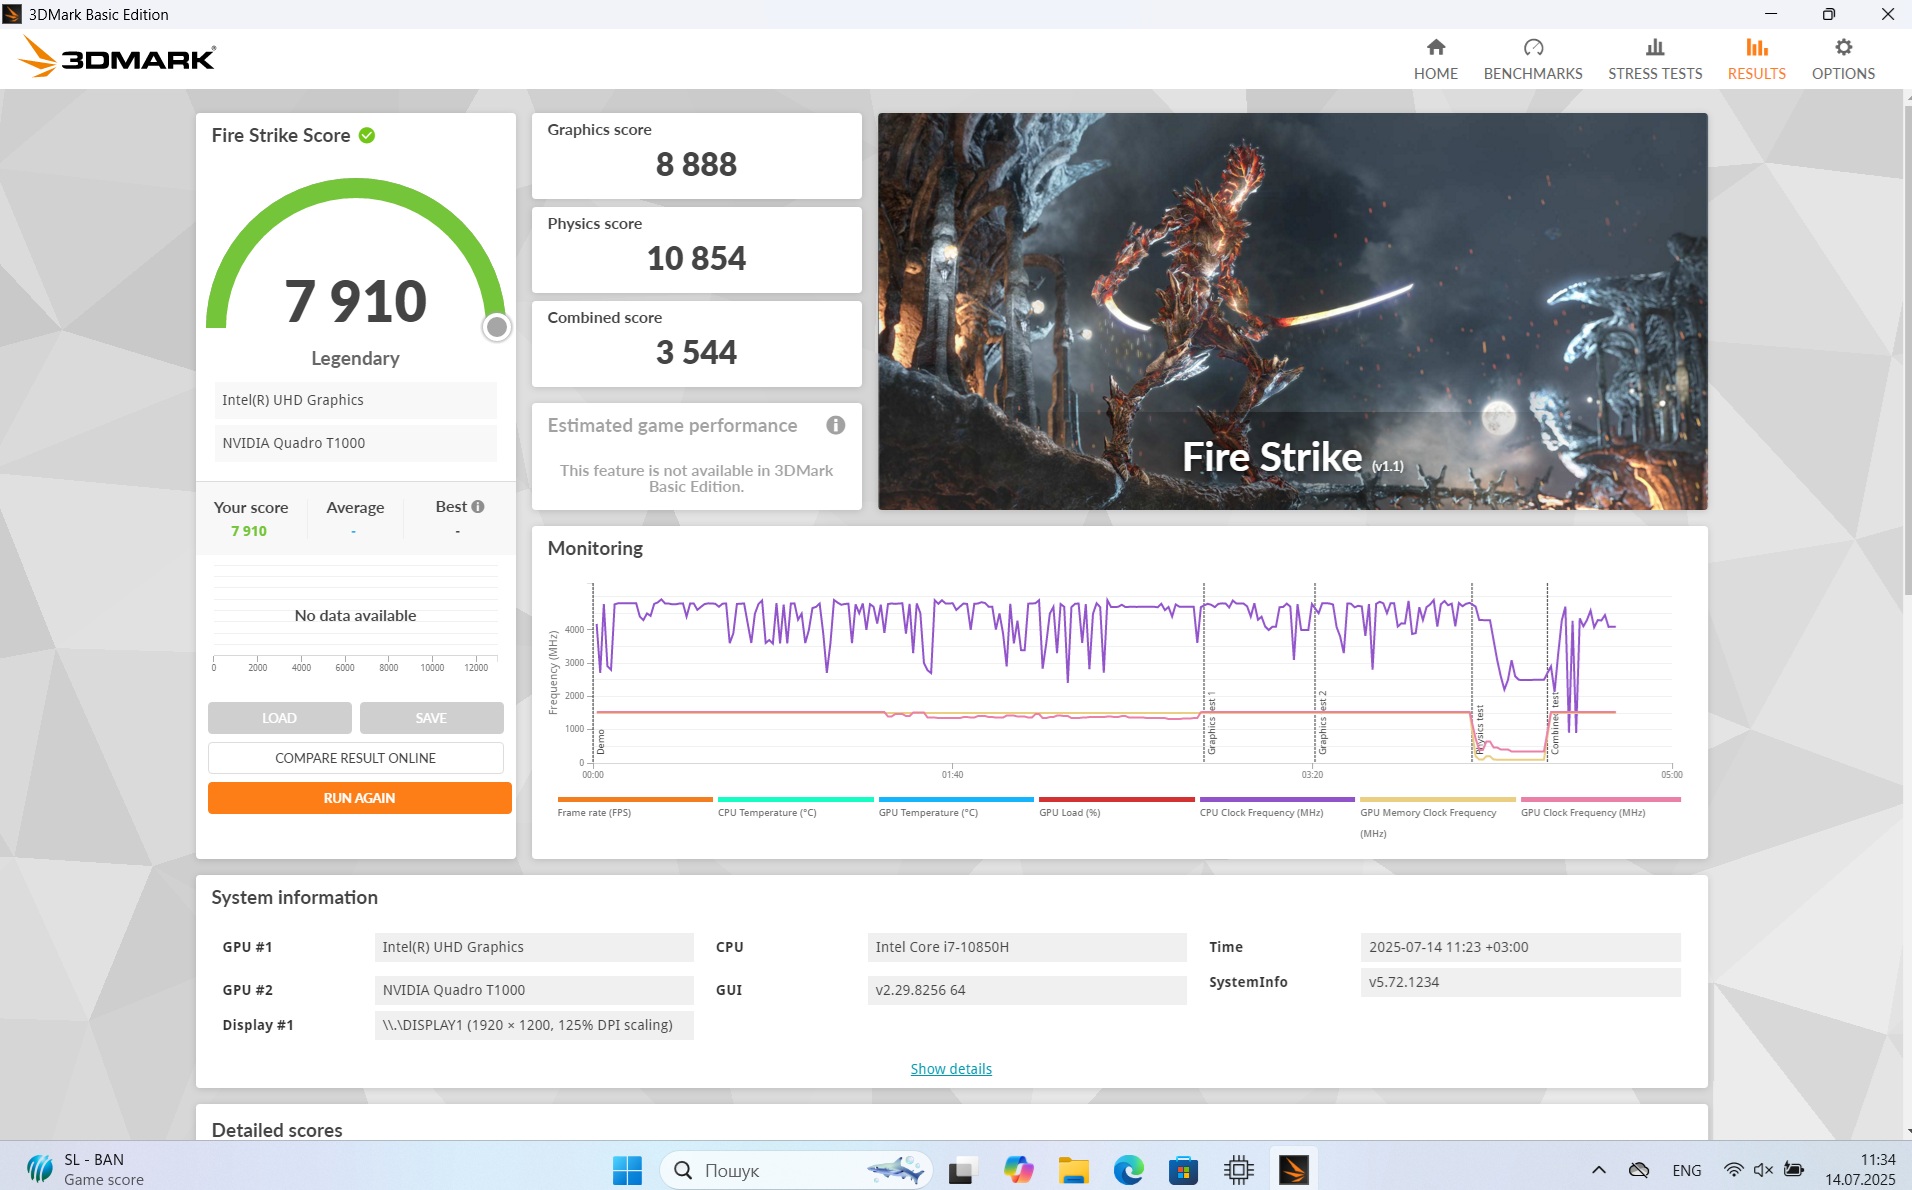Viewport: 1912px width, 1190px height.
Task: Click the Display #1 value field
Action: point(534,1025)
